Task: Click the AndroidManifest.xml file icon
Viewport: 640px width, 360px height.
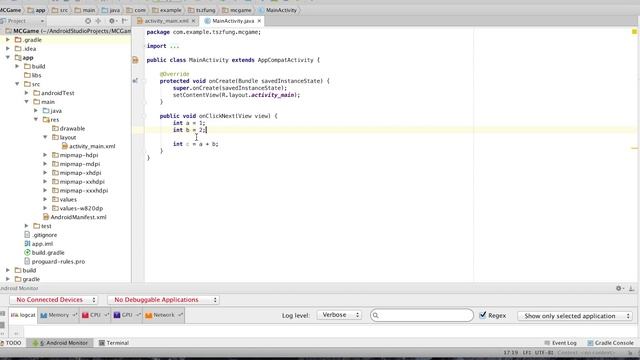Action: pyautogui.click(x=46, y=217)
